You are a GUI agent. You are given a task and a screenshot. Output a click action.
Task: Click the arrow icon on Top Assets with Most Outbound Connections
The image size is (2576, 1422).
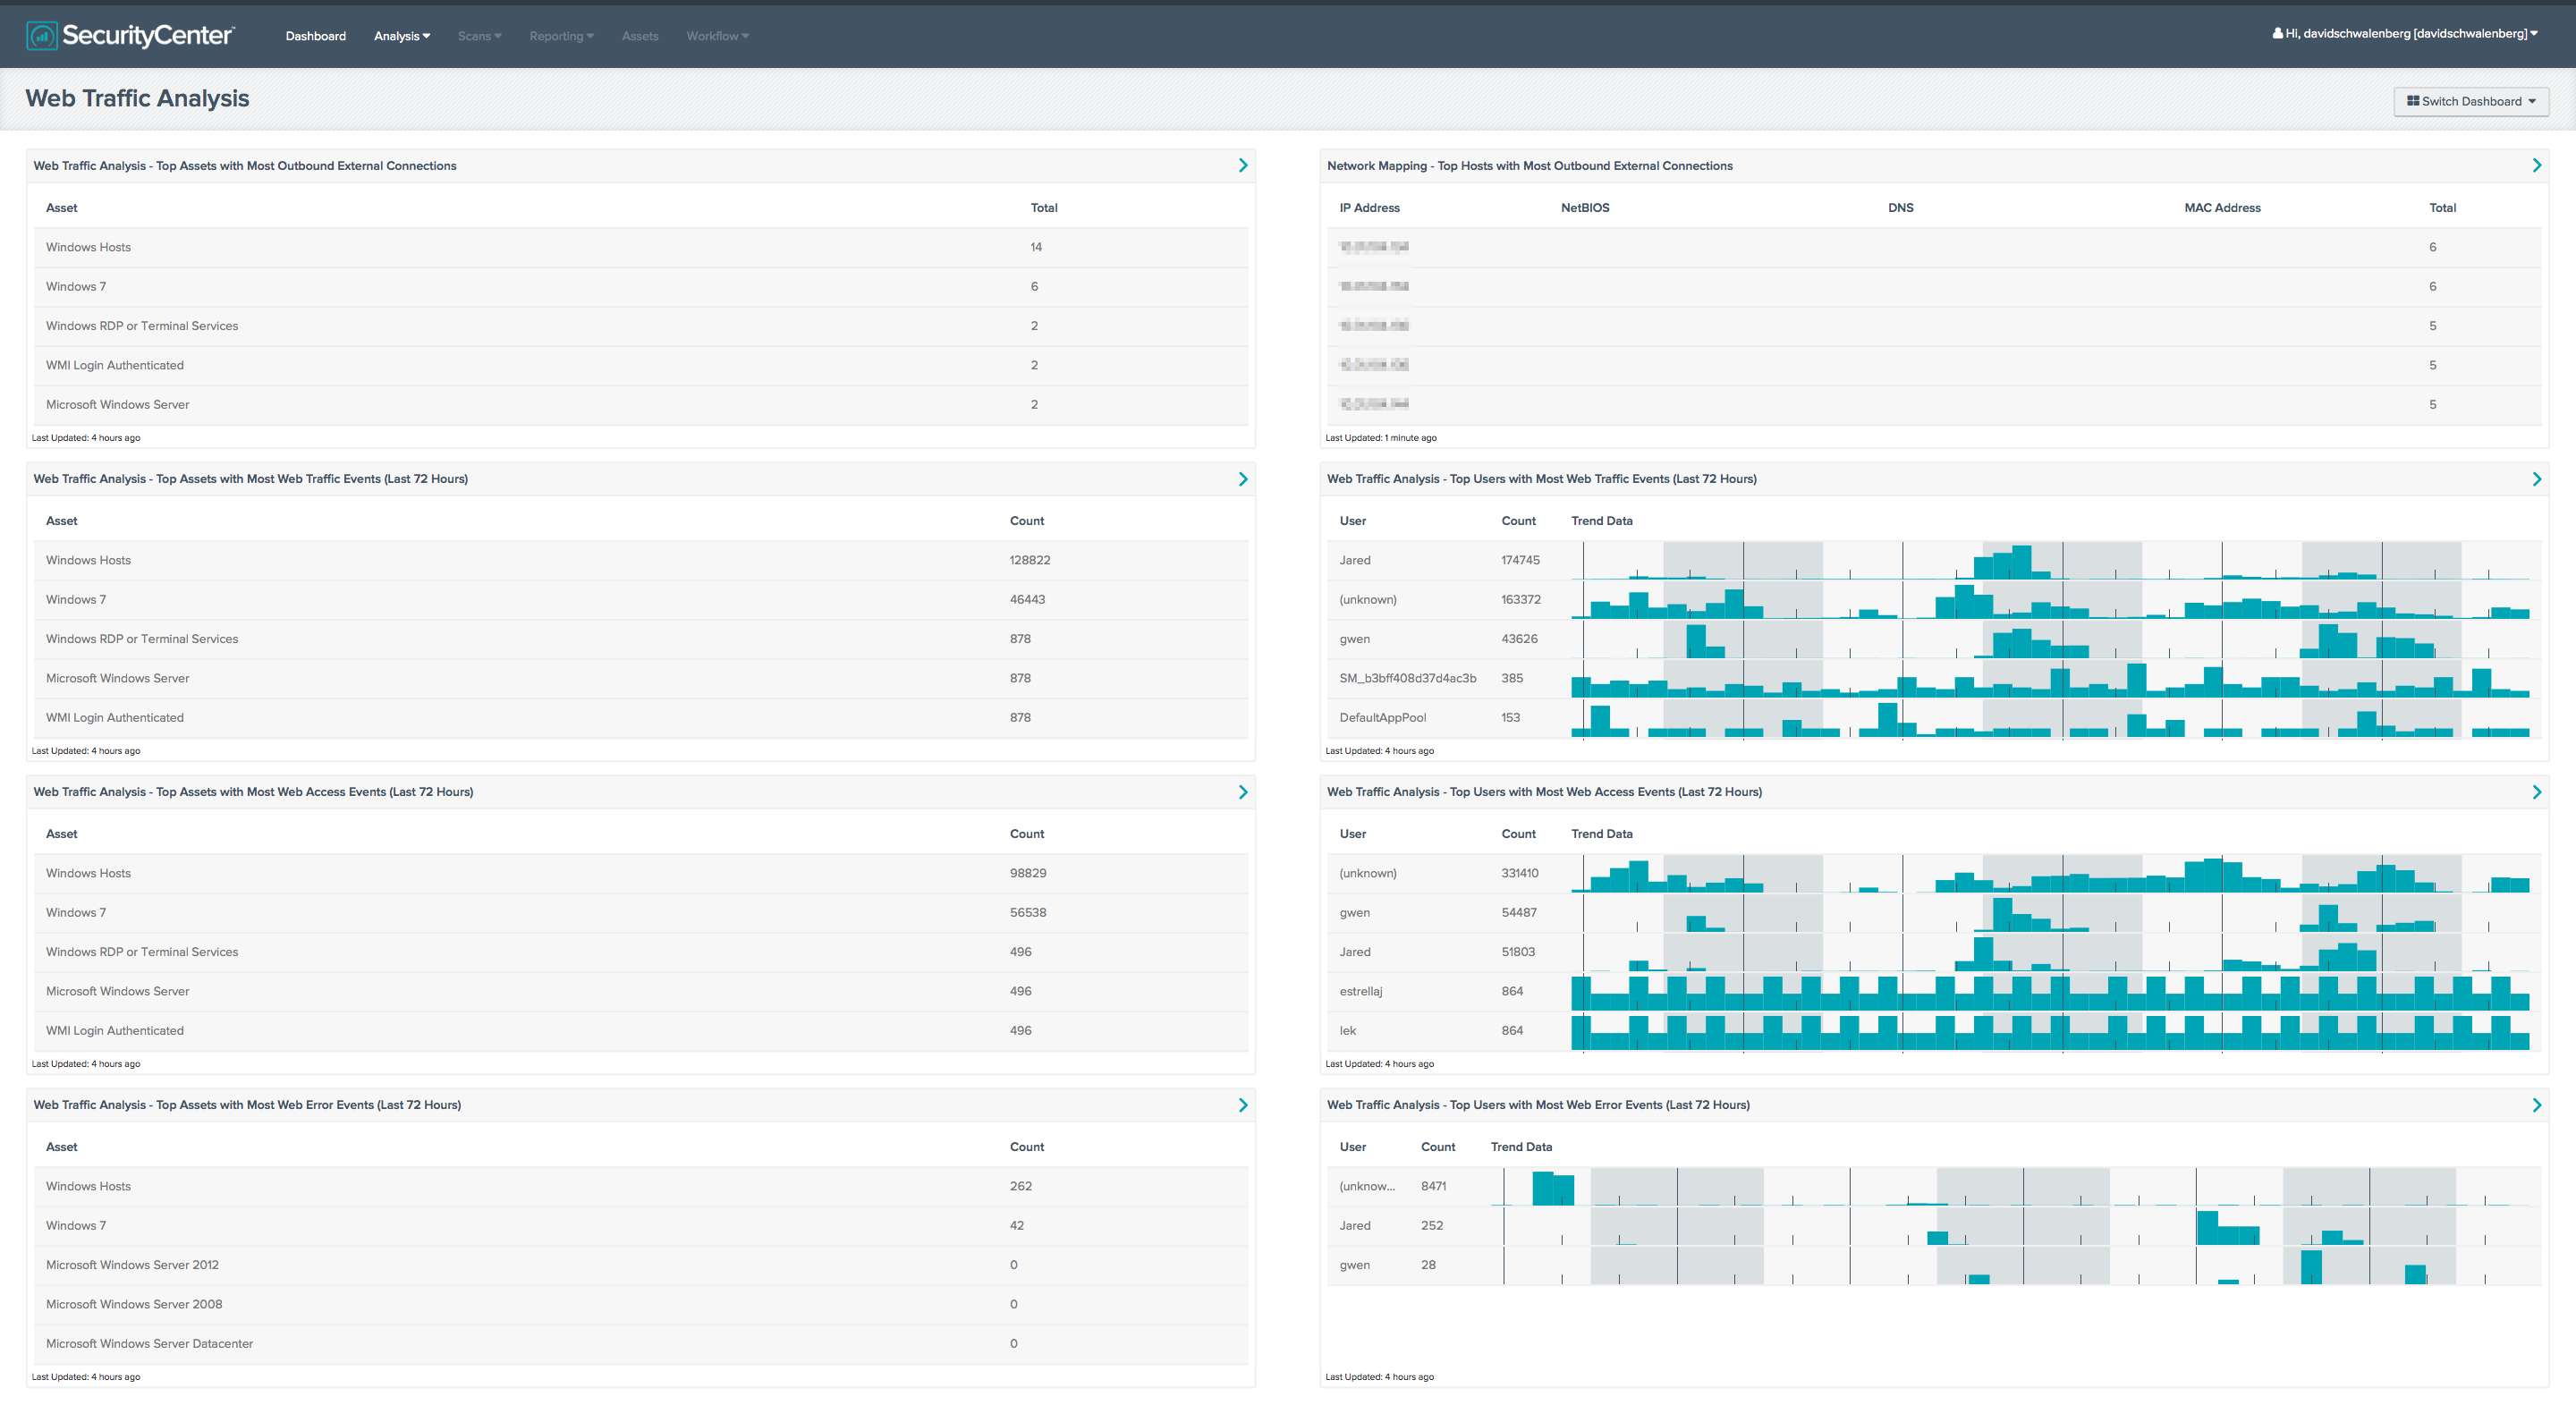point(1243,165)
